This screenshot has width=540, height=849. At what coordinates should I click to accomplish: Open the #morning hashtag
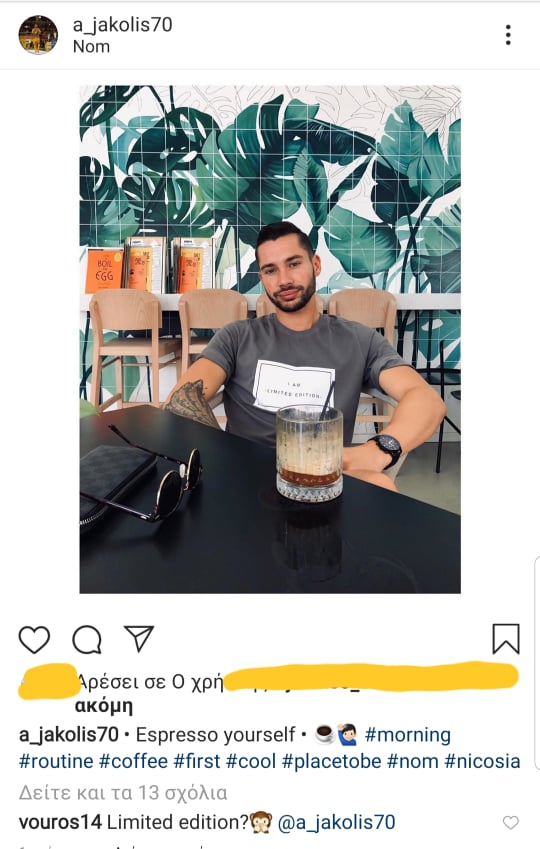click(407, 735)
